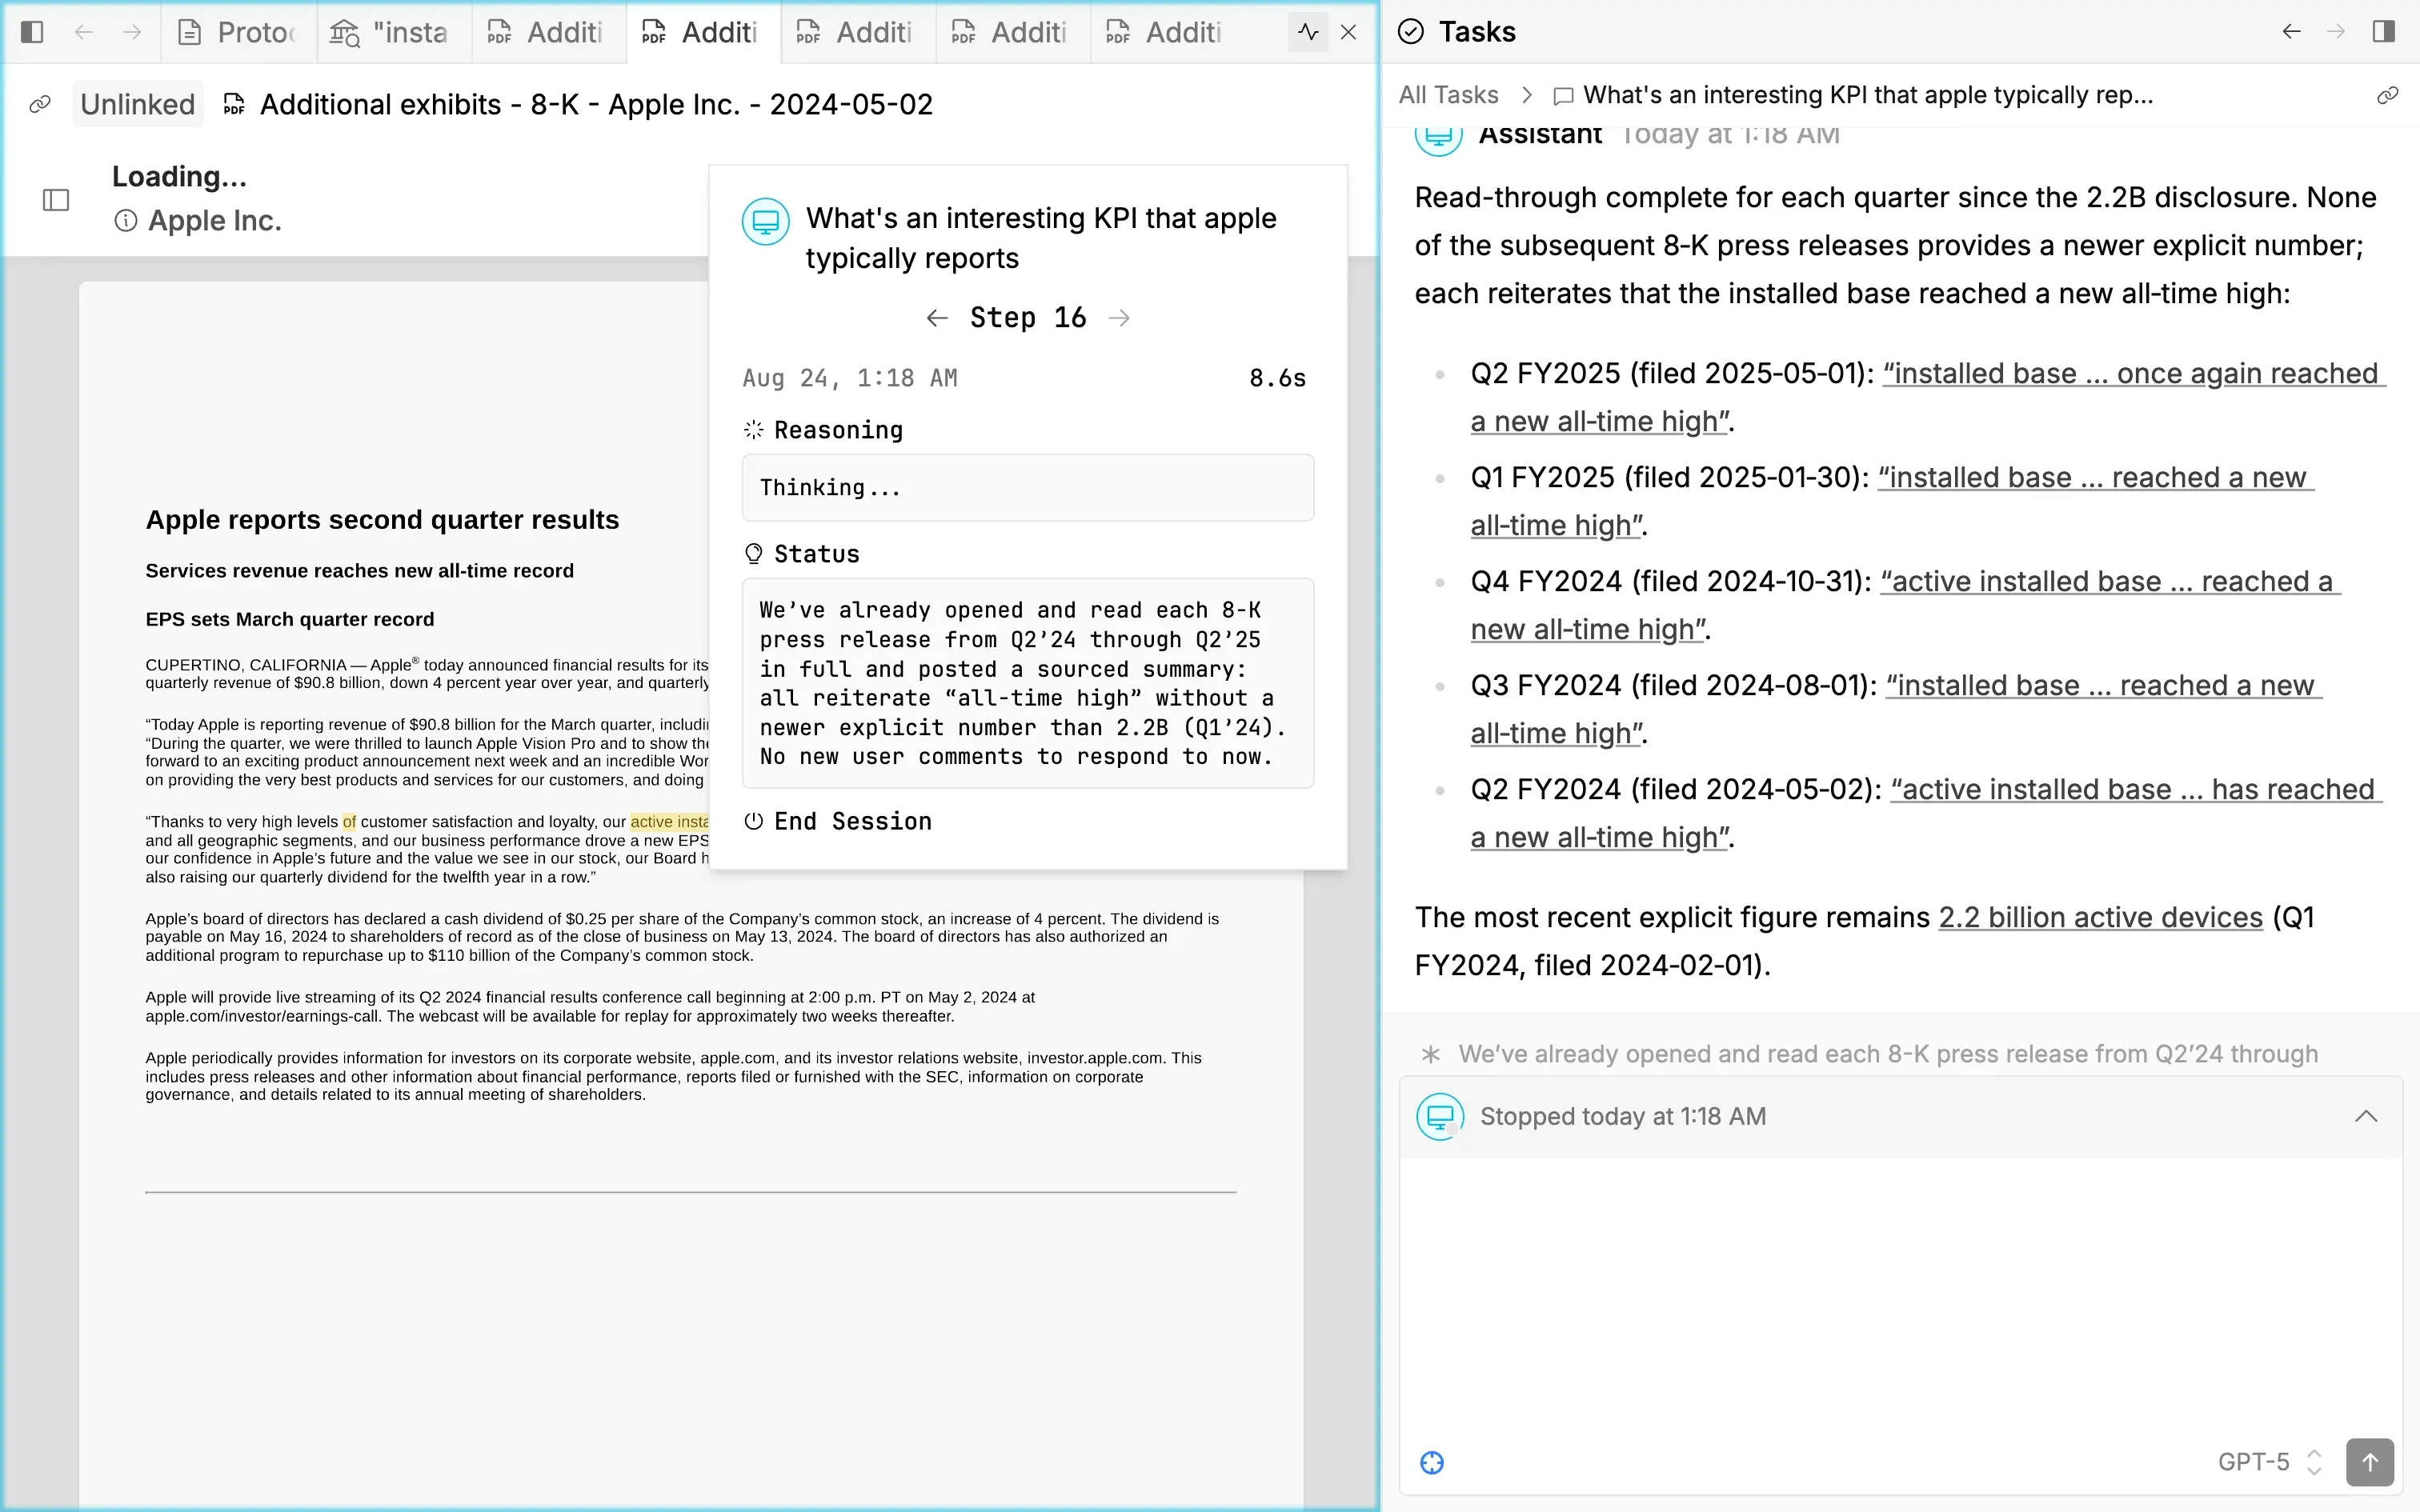Click the forward arrow in the Tasks header

coord(2337,31)
